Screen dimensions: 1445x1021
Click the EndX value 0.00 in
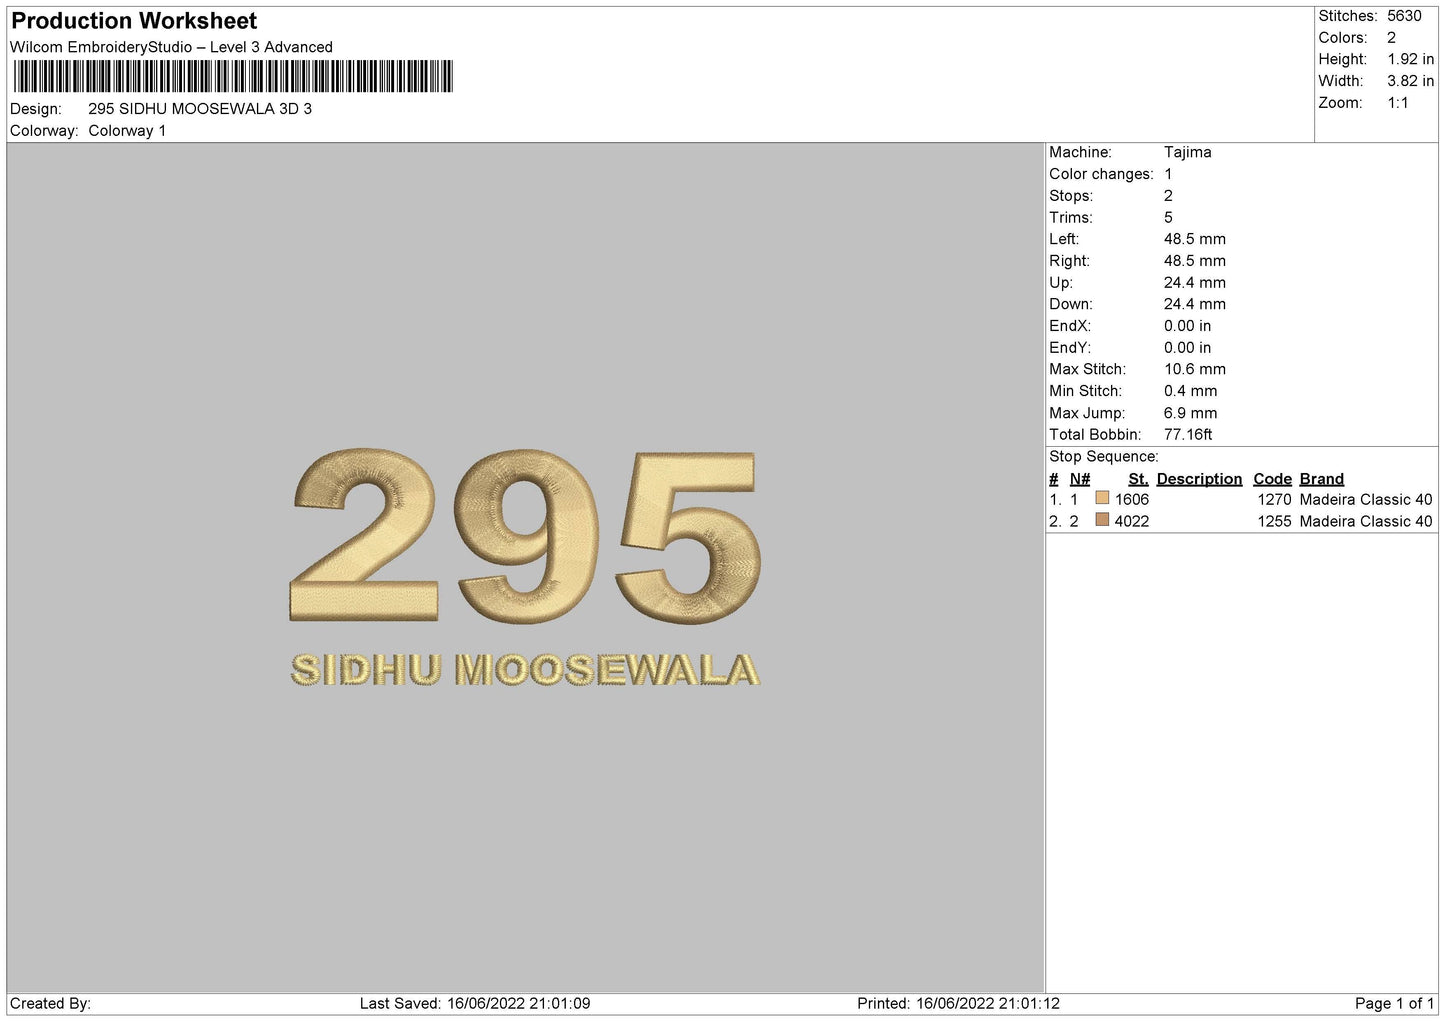[1187, 326]
